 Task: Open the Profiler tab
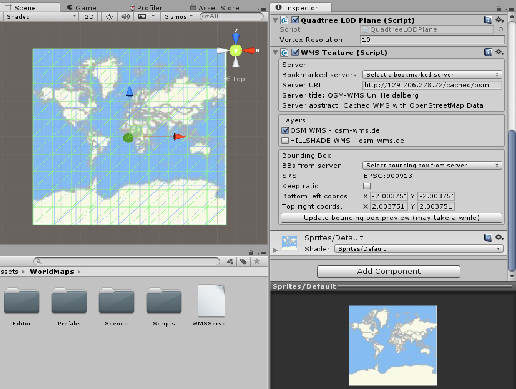[146, 7]
